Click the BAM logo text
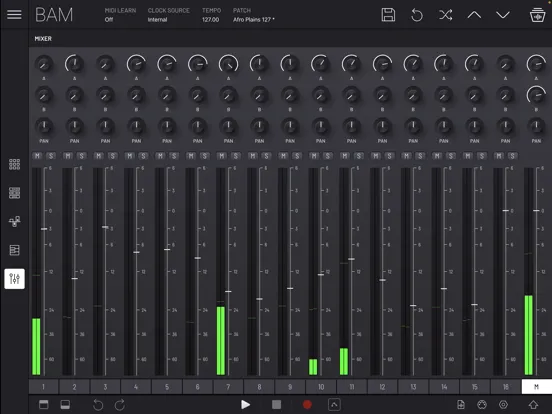The height and width of the screenshot is (414, 552). click(x=54, y=15)
